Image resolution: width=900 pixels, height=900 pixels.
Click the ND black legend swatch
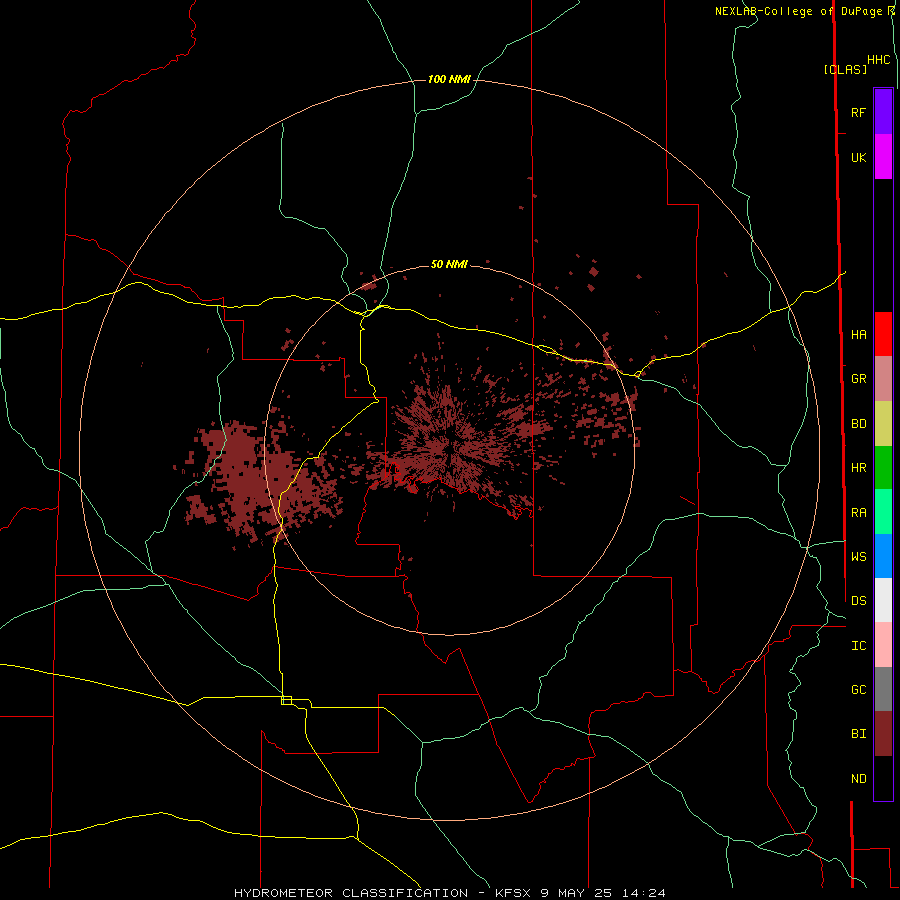coord(883,778)
